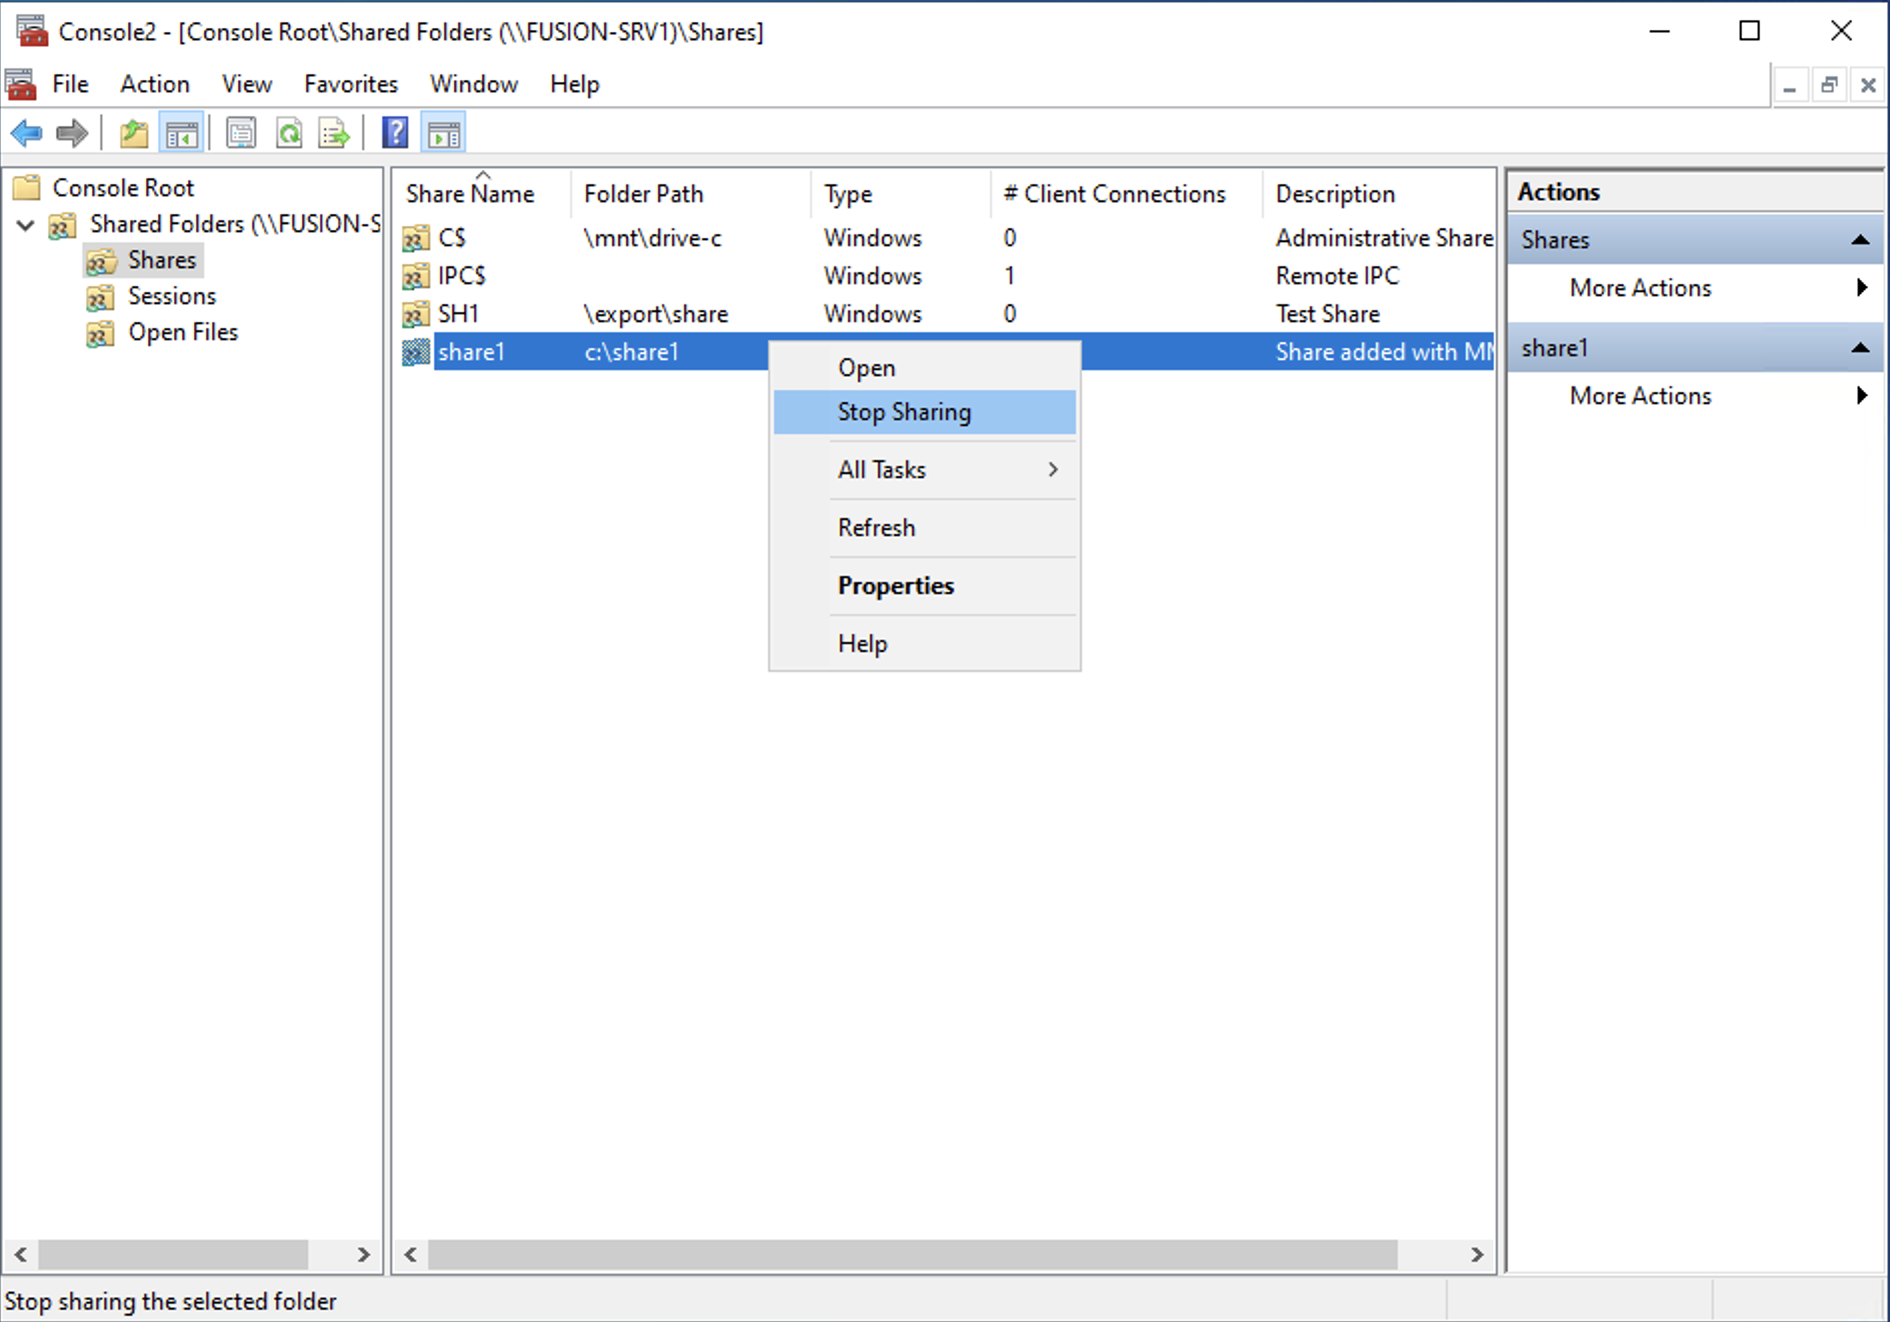1890x1322 pixels.
Task: Expand More Actions under share1
Action: point(1640,396)
